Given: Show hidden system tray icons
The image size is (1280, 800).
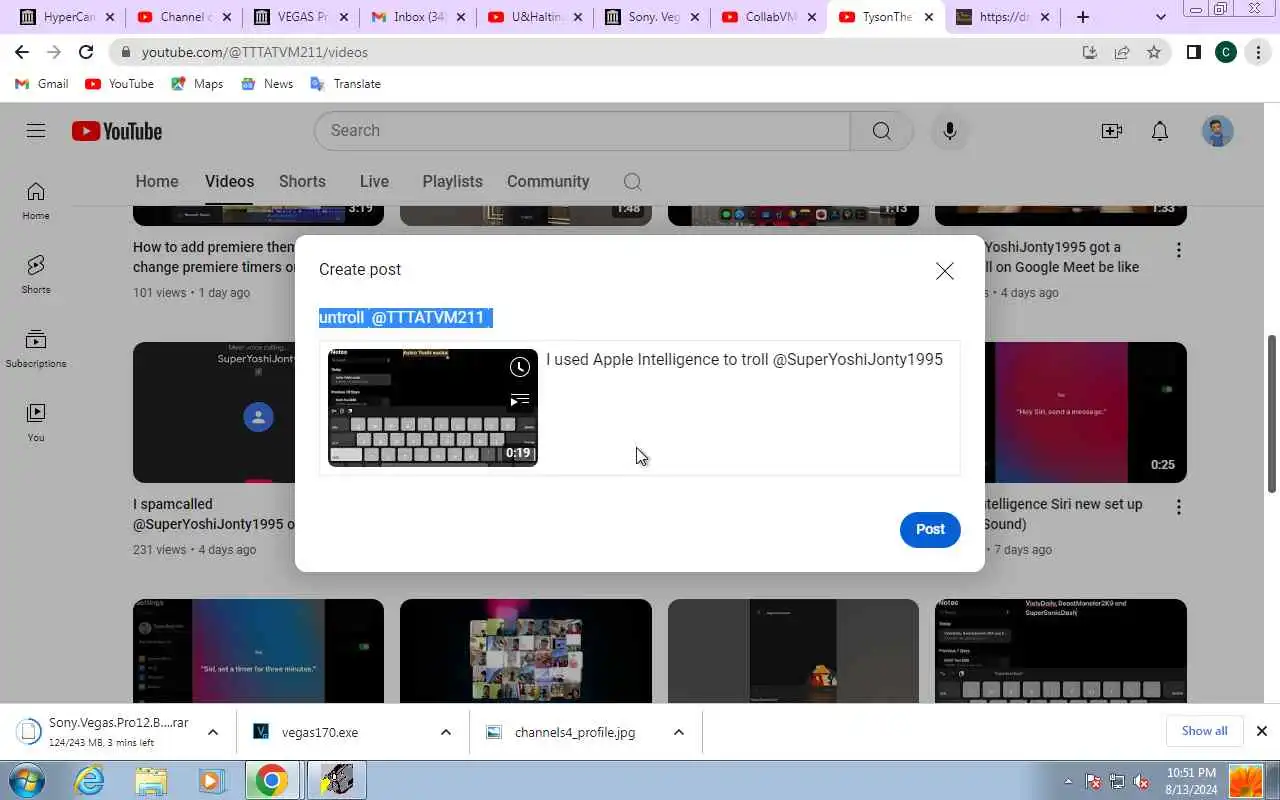Looking at the screenshot, I should (x=1068, y=781).
